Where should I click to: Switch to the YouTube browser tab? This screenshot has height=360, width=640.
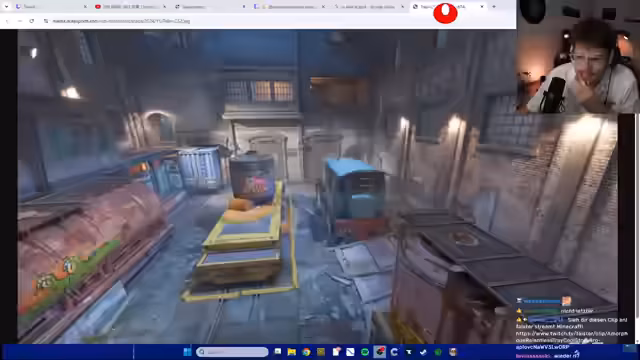[x=130, y=7]
